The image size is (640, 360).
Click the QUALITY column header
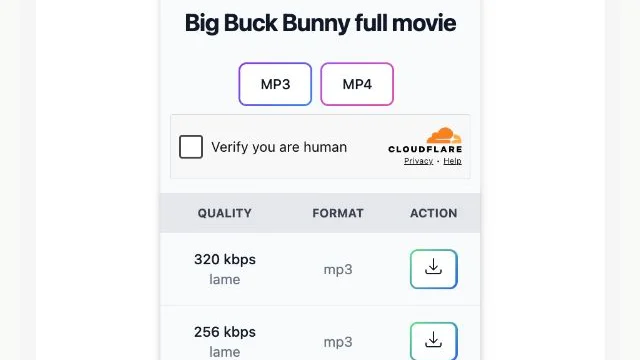coord(224,213)
